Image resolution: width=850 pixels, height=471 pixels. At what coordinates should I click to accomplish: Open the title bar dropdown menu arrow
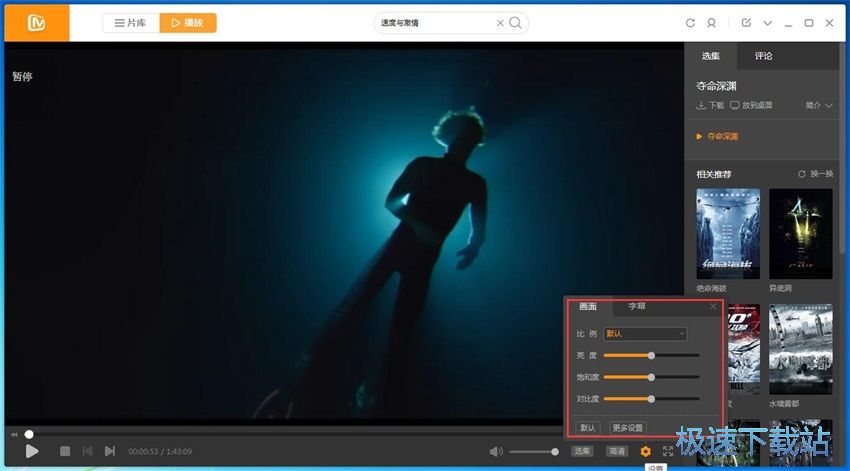[x=768, y=23]
